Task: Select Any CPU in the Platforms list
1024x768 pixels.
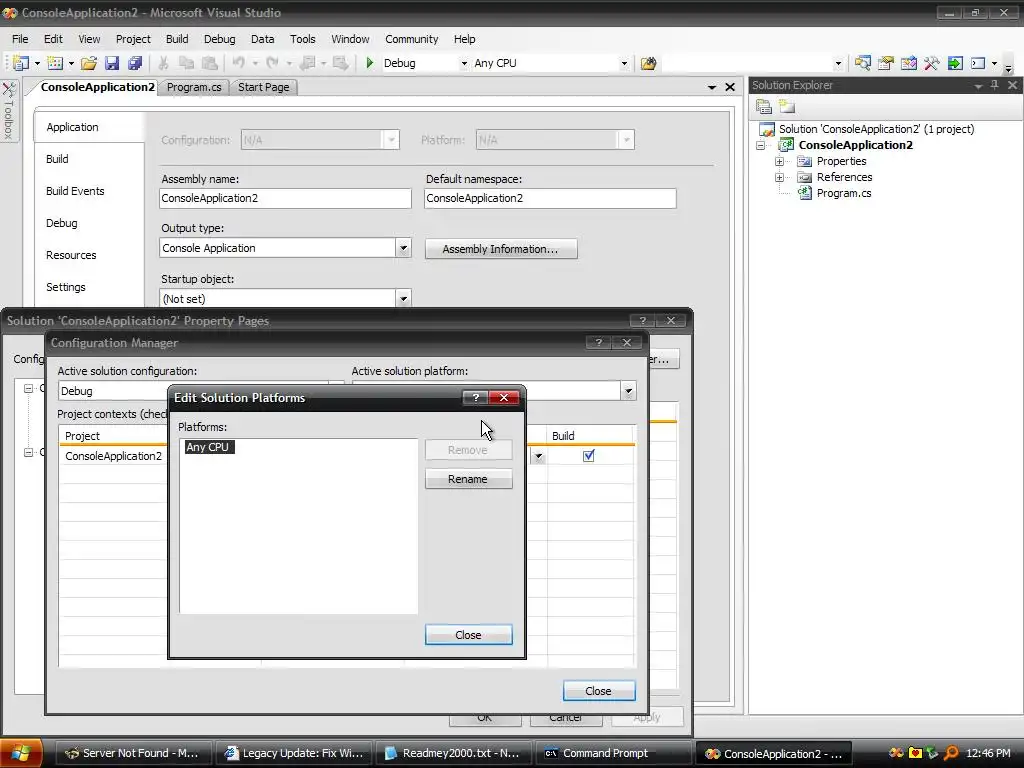Action: coord(208,447)
